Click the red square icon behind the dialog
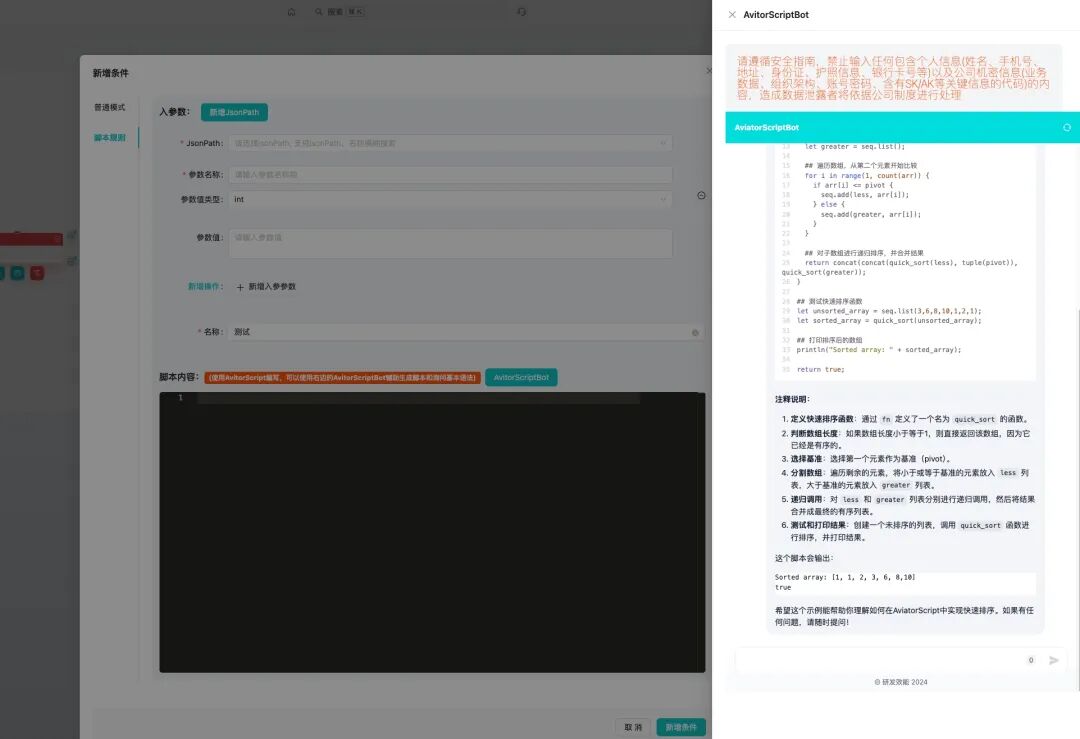 click(37, 273)
